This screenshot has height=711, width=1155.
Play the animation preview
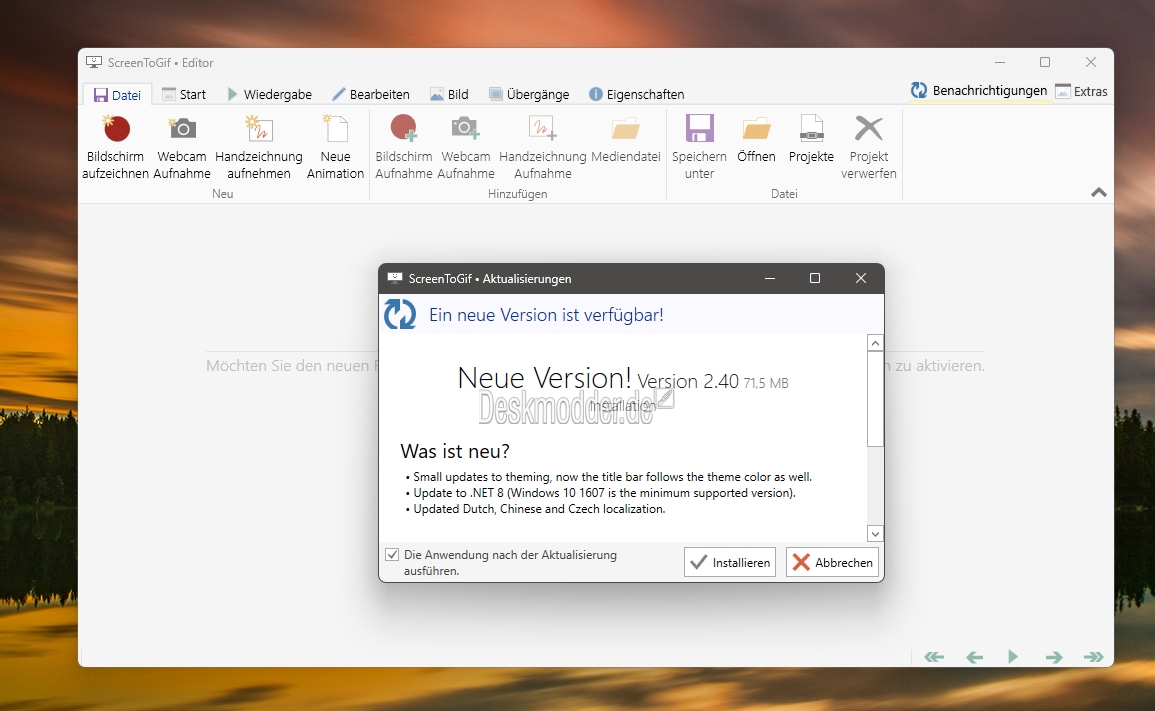tap(1014, 656)
